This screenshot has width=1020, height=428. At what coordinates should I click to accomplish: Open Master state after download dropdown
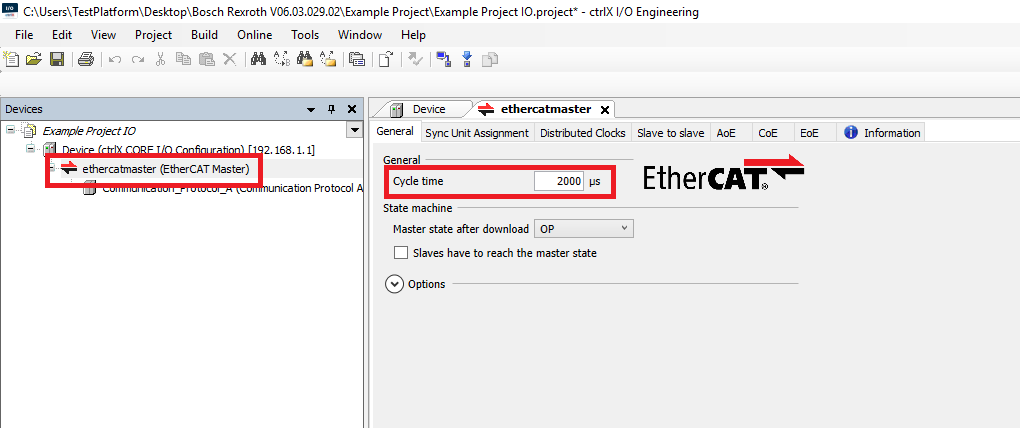(584, 229)
